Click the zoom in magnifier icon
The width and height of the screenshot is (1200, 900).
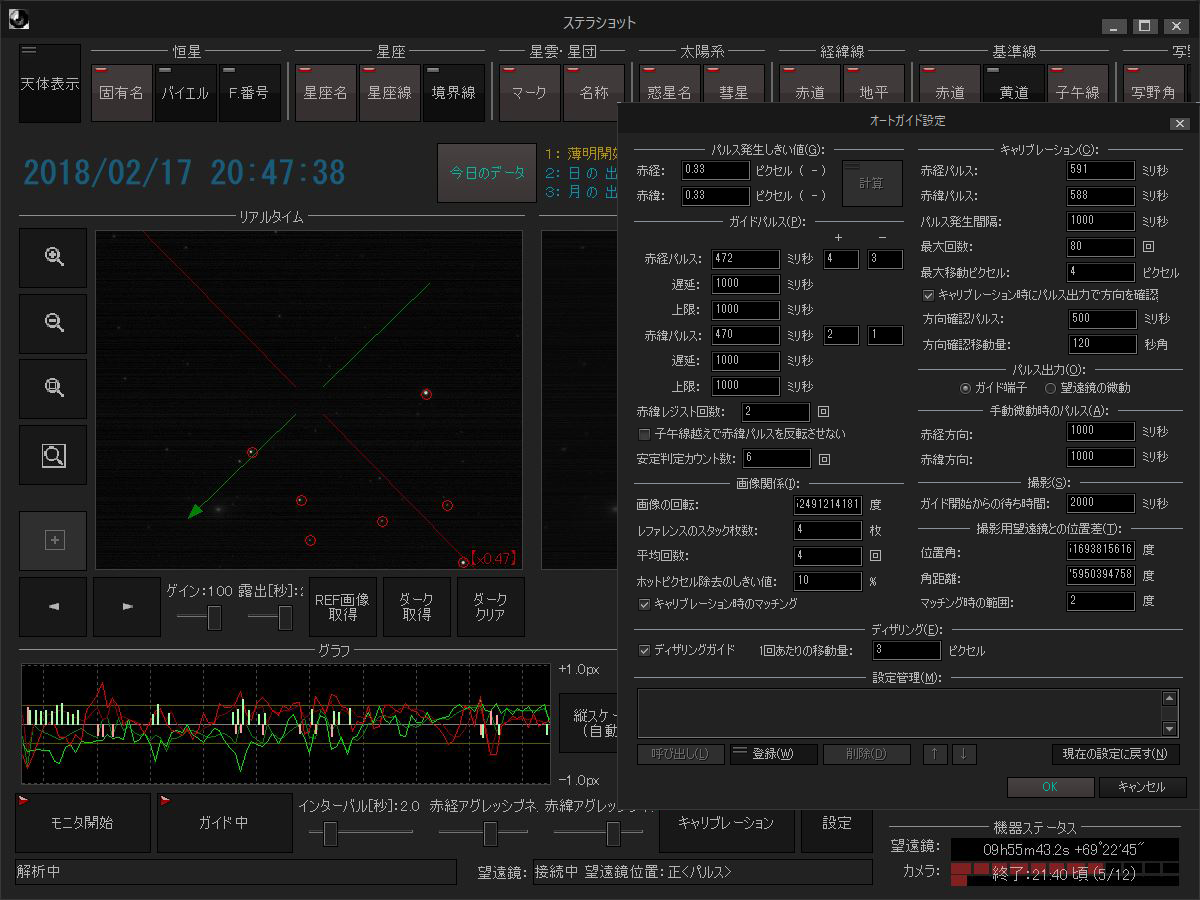pos(54,257)
